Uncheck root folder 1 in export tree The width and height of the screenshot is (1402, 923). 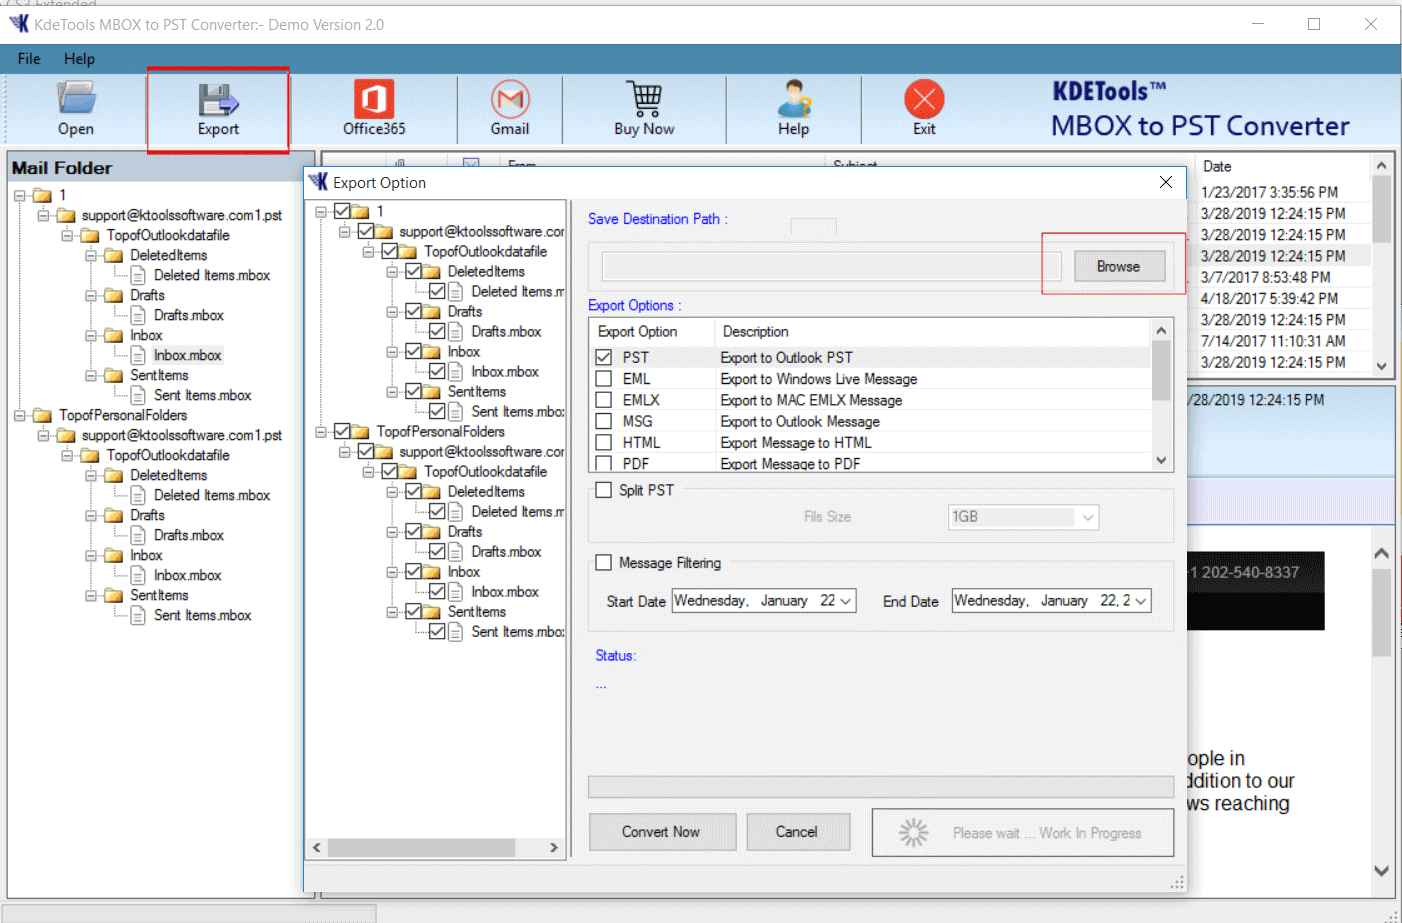(342, 211)
